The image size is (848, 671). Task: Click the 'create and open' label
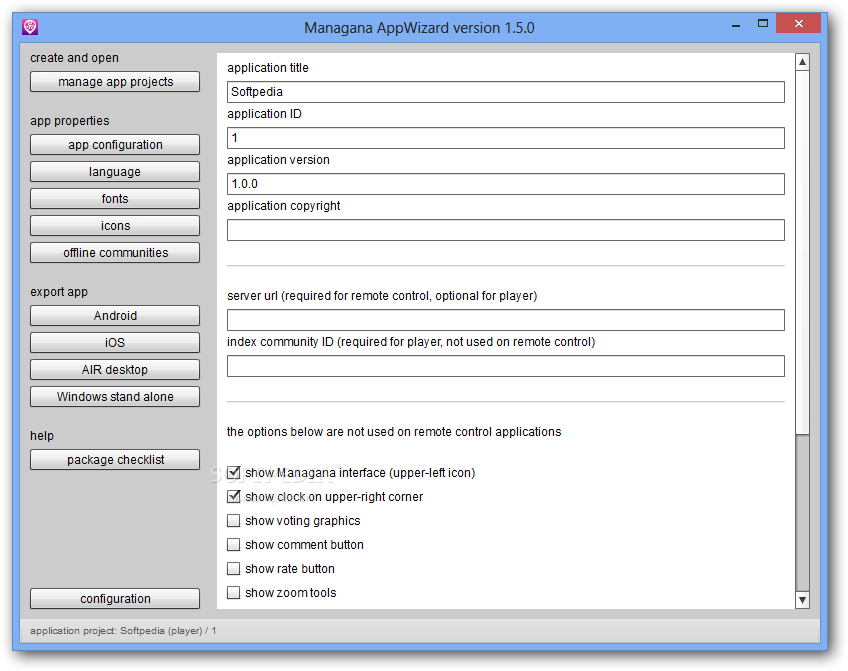(74, 58)
